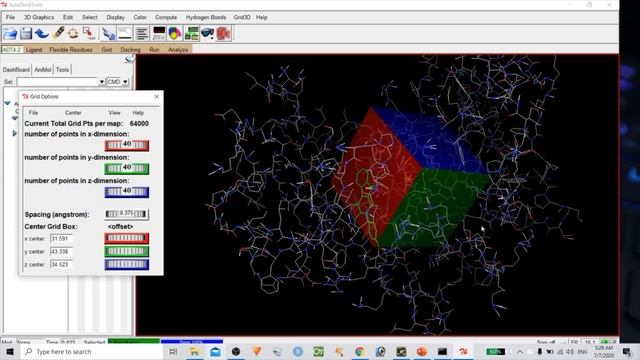Click the x-dimension points thumbwheel
This screenshot has width=640, height=360.
pyautogui.click(x=127, y=145)
